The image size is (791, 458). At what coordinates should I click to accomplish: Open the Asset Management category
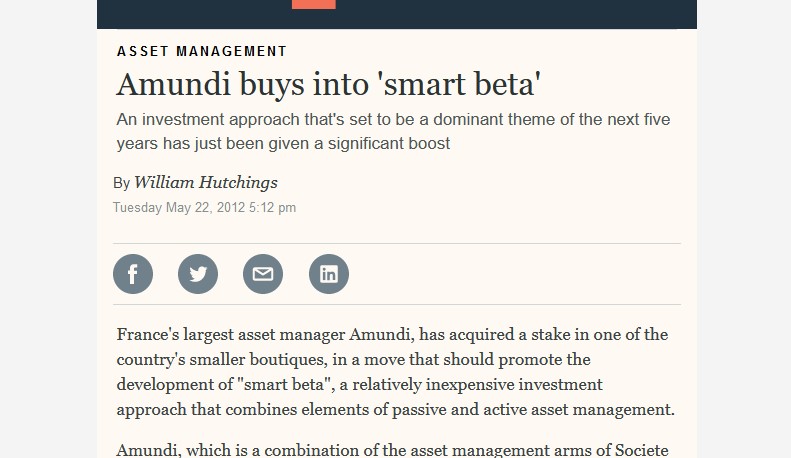pyautogui.click(x=202, y=51)
